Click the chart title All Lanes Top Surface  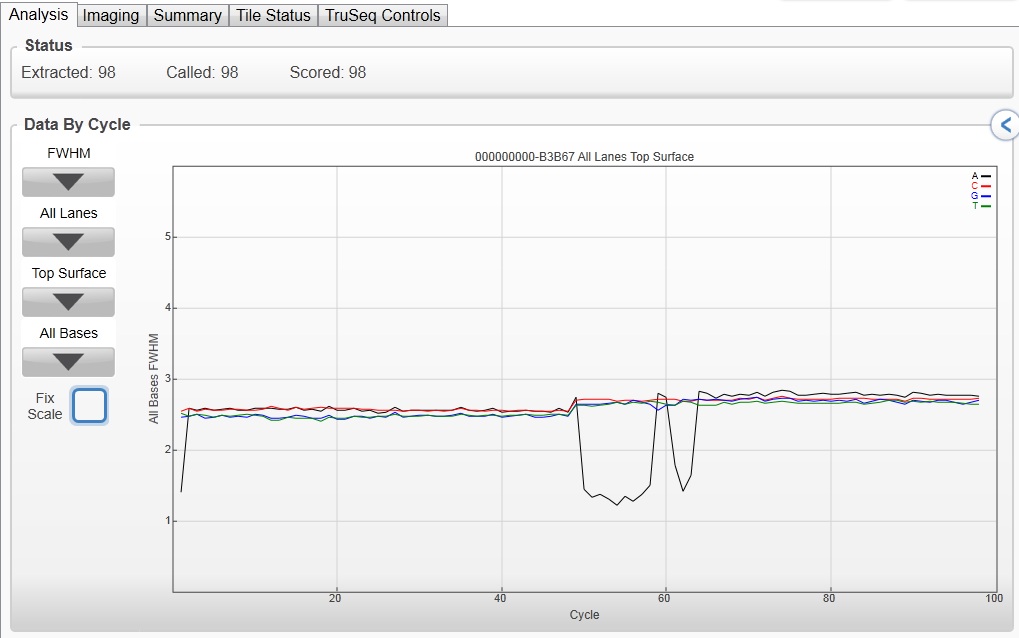584,157
